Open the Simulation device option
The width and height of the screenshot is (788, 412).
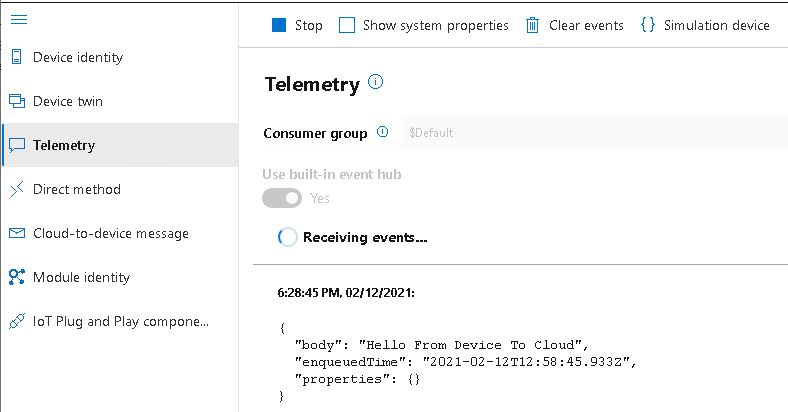click(705, 25)
